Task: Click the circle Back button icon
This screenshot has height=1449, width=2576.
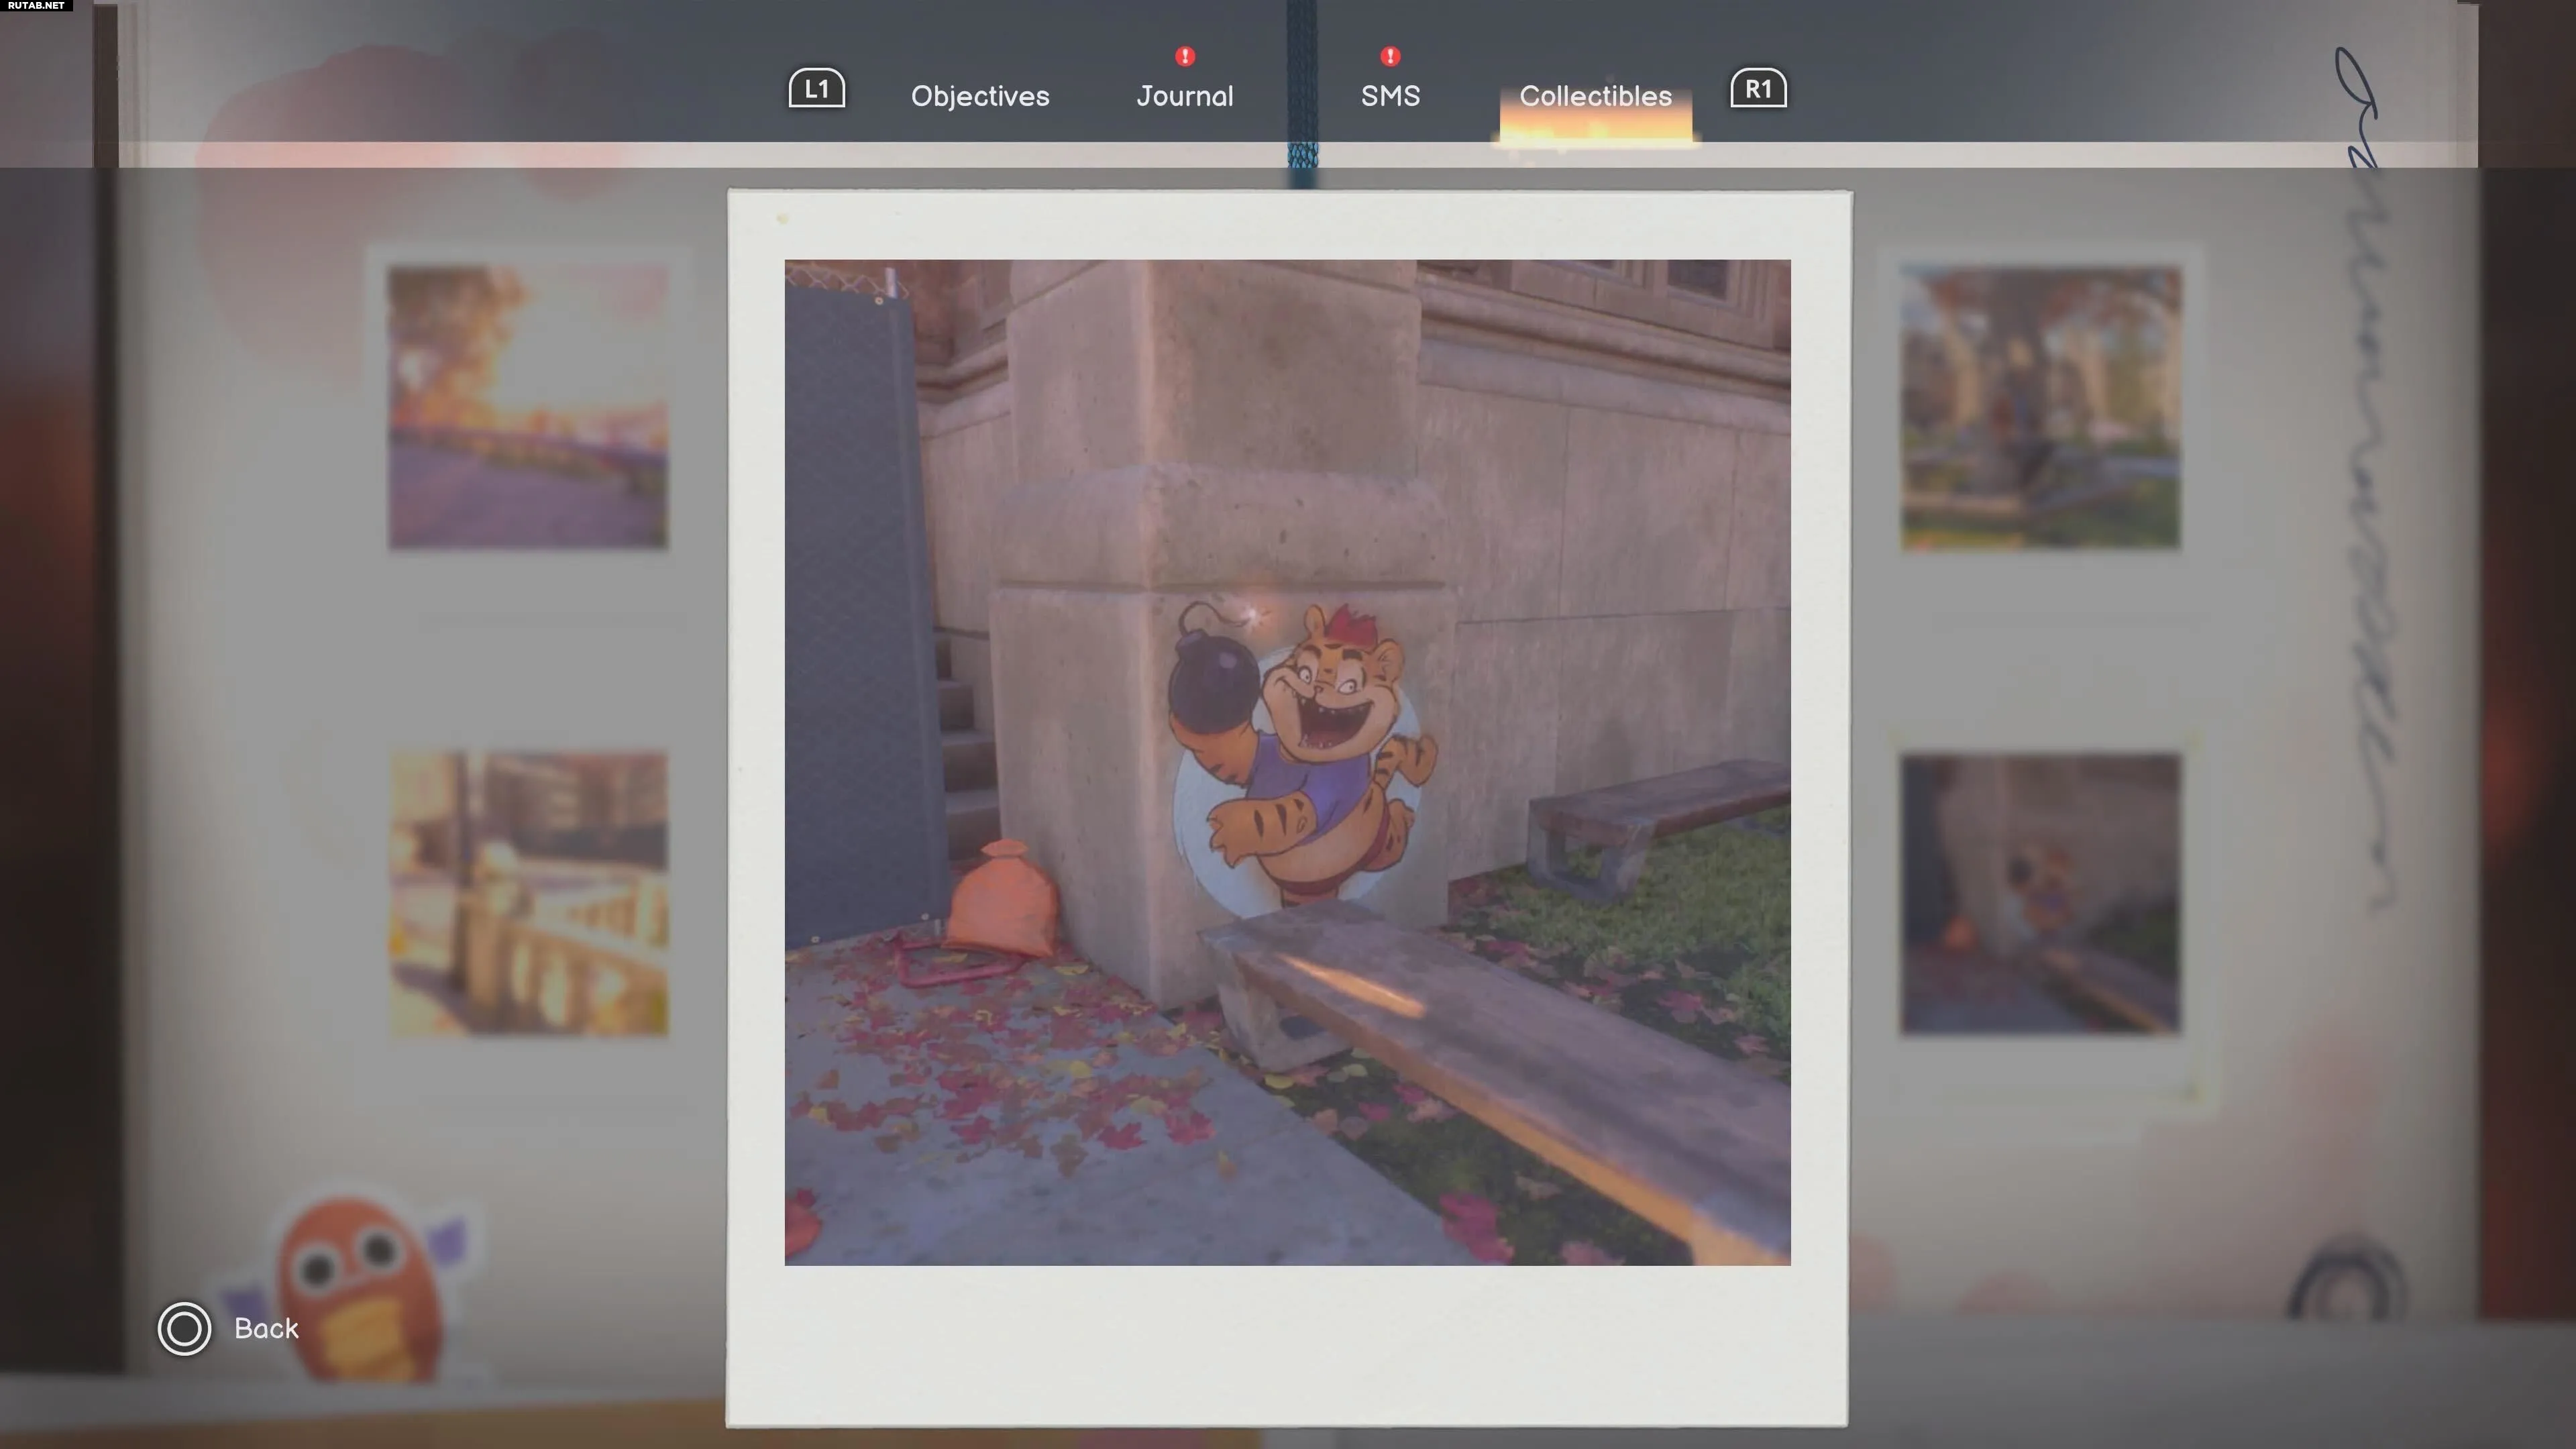Action: pos(184,1329)
